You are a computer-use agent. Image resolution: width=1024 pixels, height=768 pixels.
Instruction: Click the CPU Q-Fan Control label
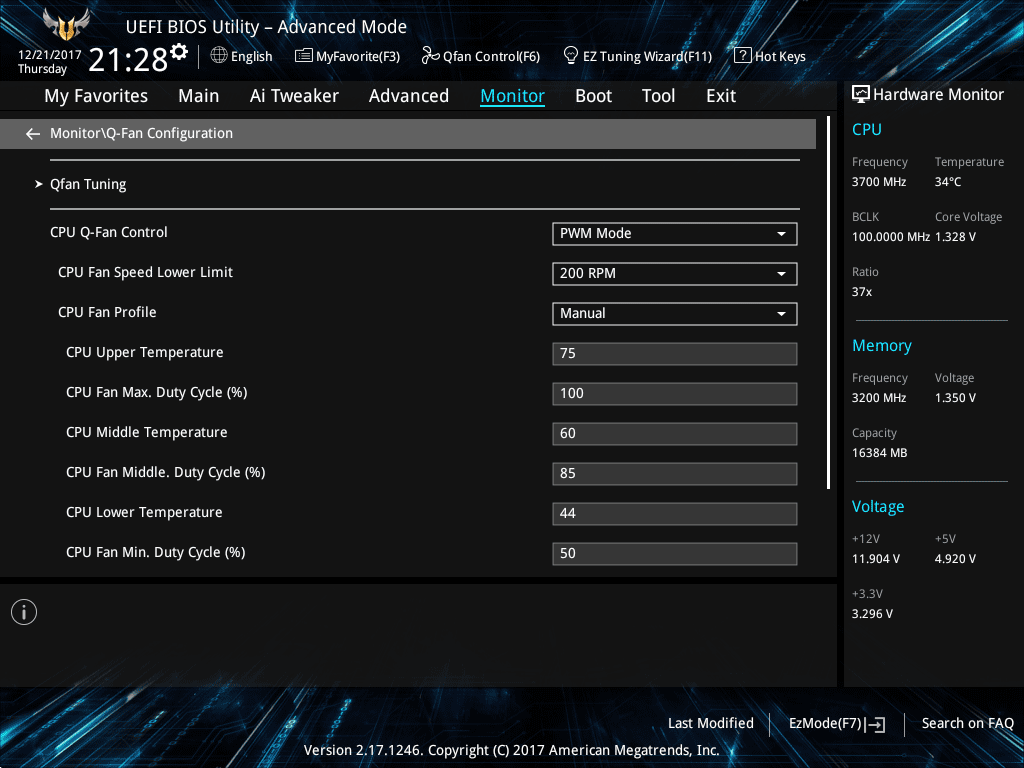tap(109, 232)
